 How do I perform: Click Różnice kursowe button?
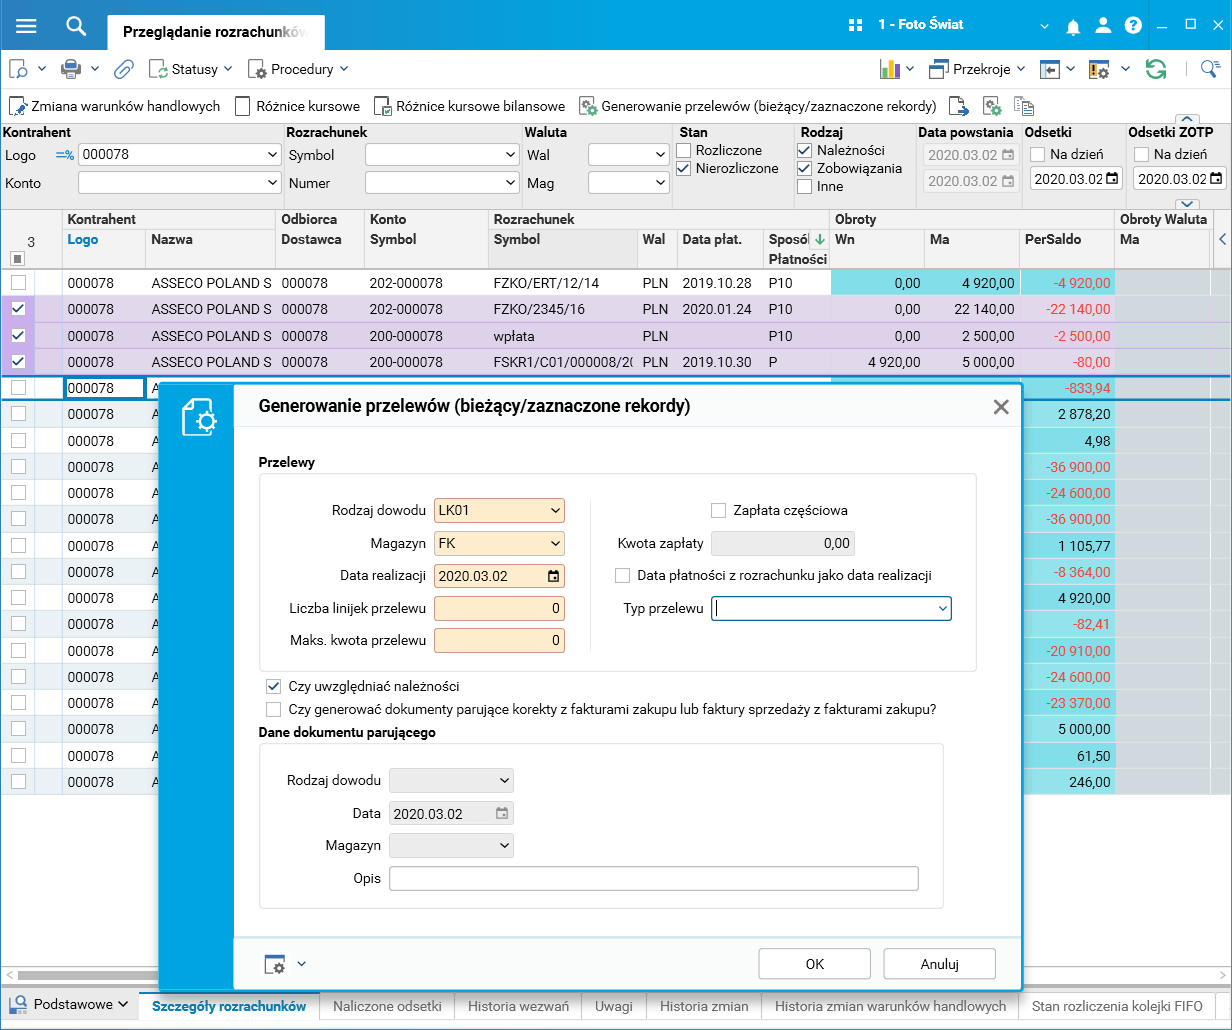click(x=297, y=106)
